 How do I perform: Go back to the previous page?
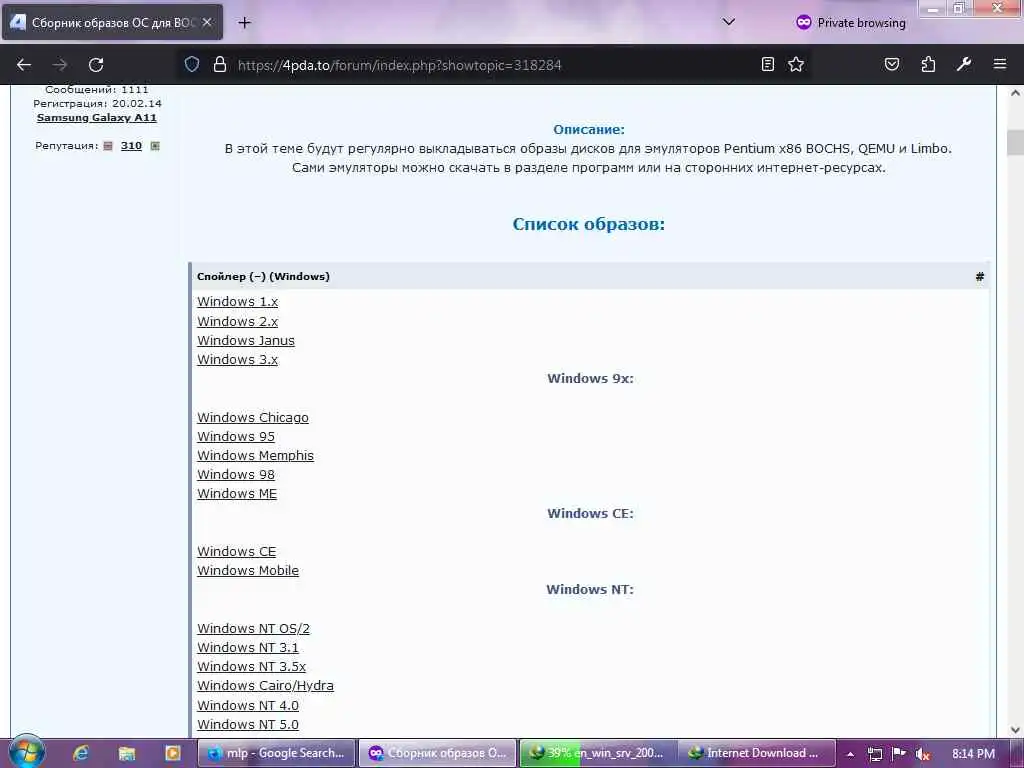tap(24, 65)
